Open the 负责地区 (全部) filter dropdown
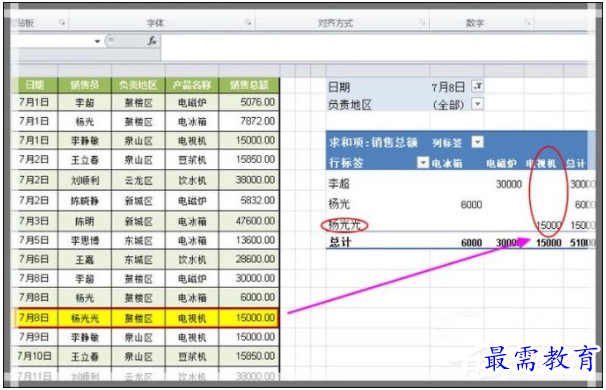This screenshot has width=606, height=390. pos(478,104)
